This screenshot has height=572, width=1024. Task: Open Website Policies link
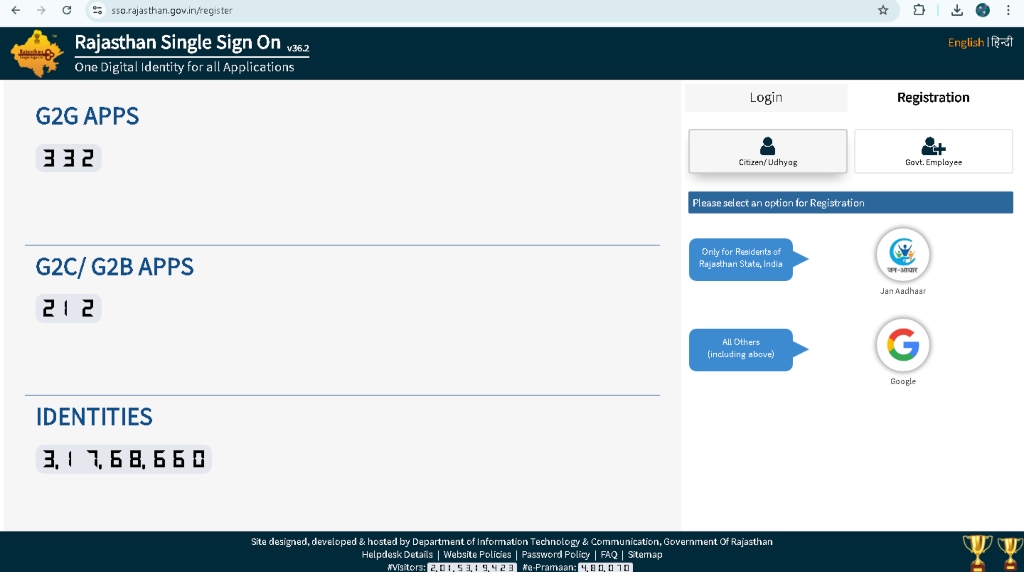[x=477, y=554]
